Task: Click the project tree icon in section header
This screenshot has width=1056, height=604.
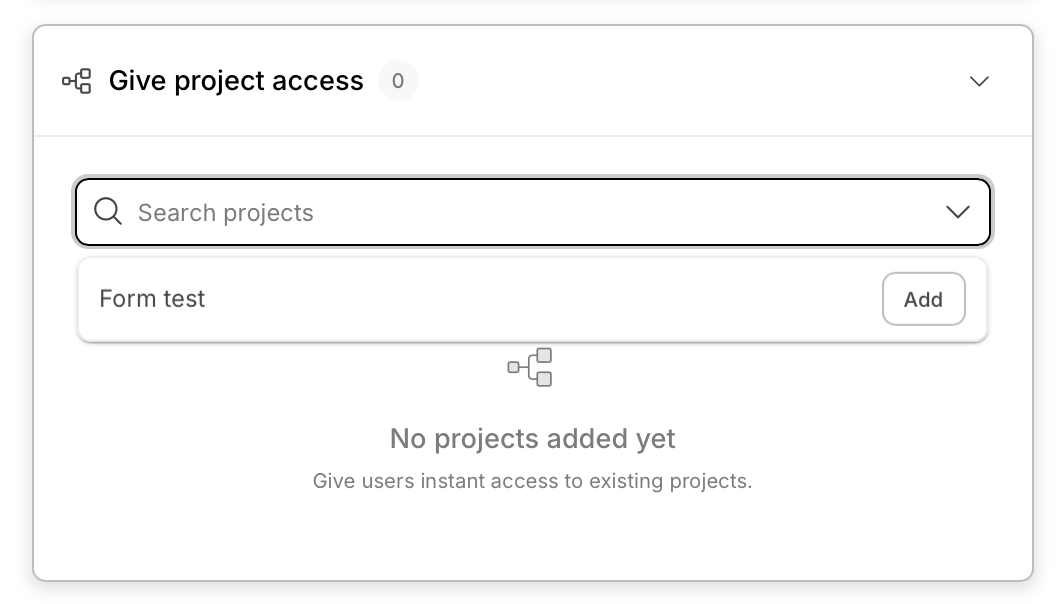Action: (x=77, y=81)
